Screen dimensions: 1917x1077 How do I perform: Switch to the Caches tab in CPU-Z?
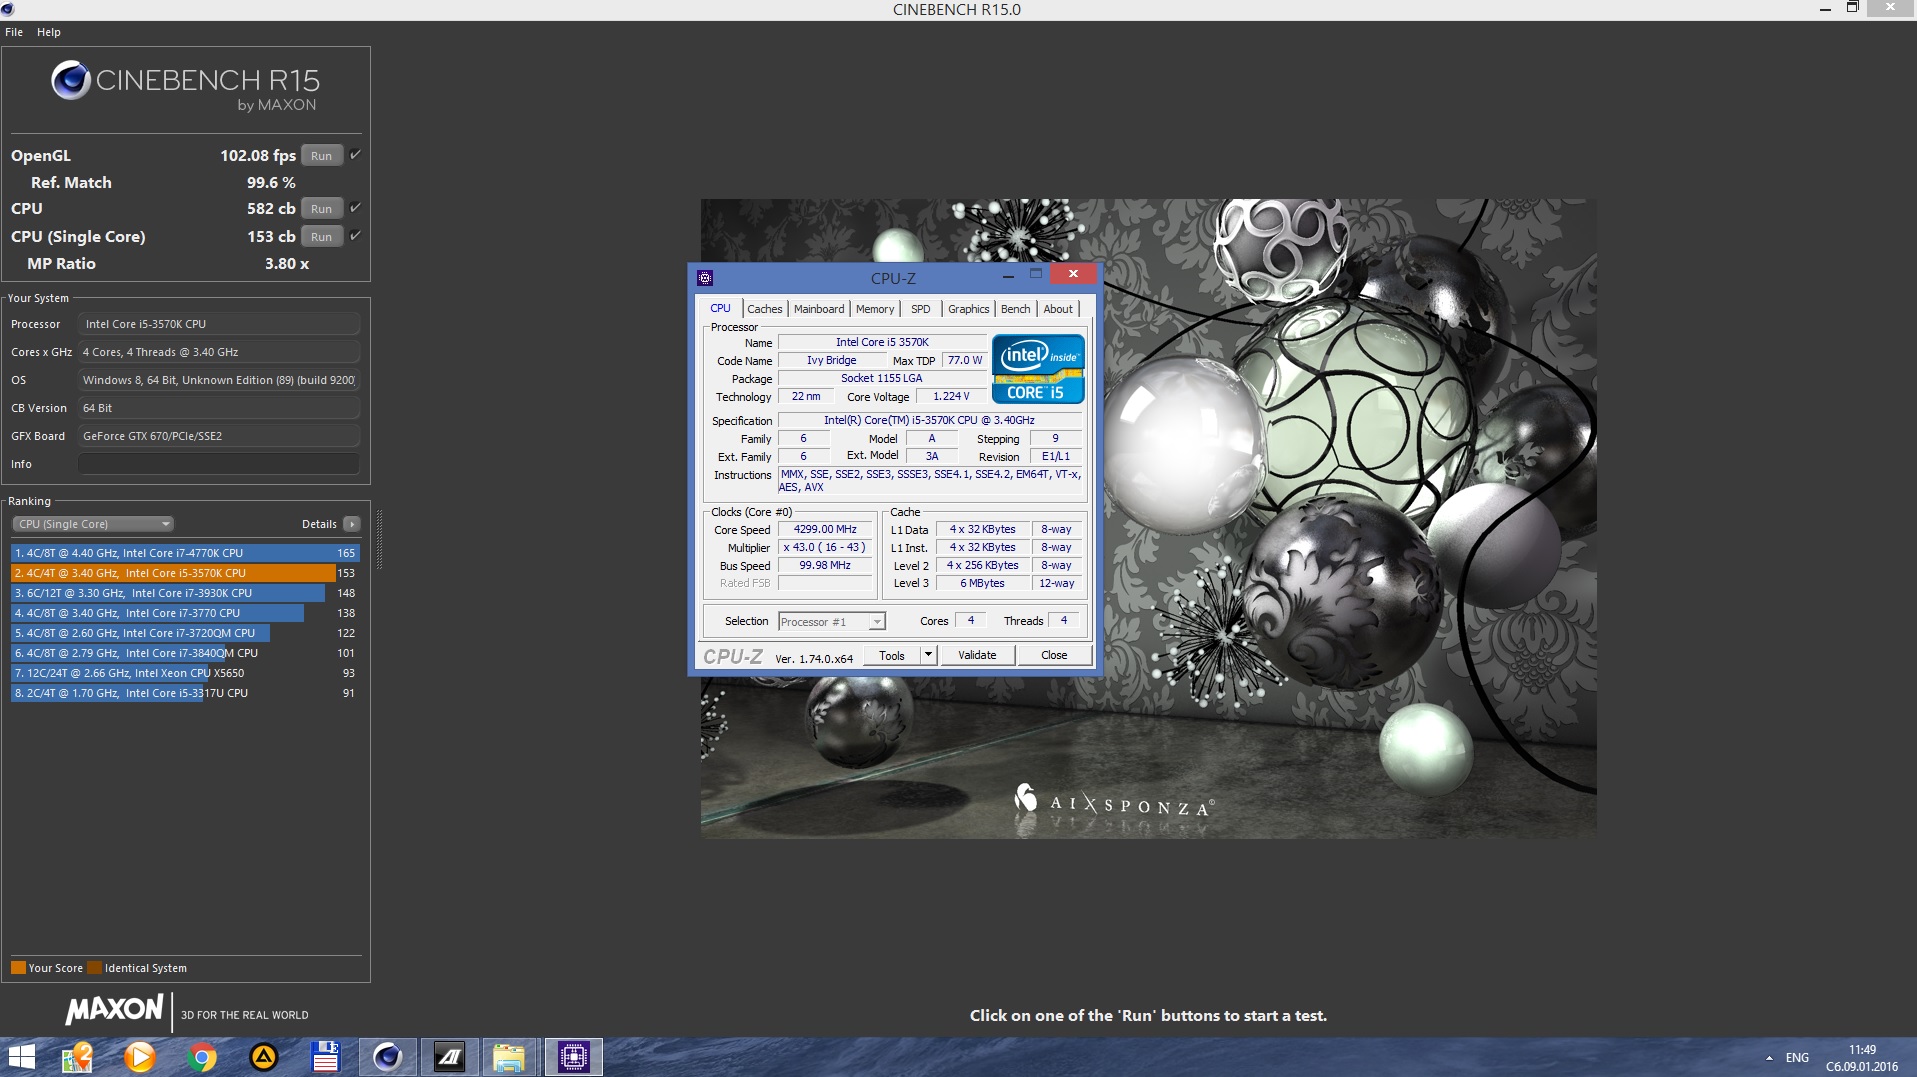tap(765, 309)
